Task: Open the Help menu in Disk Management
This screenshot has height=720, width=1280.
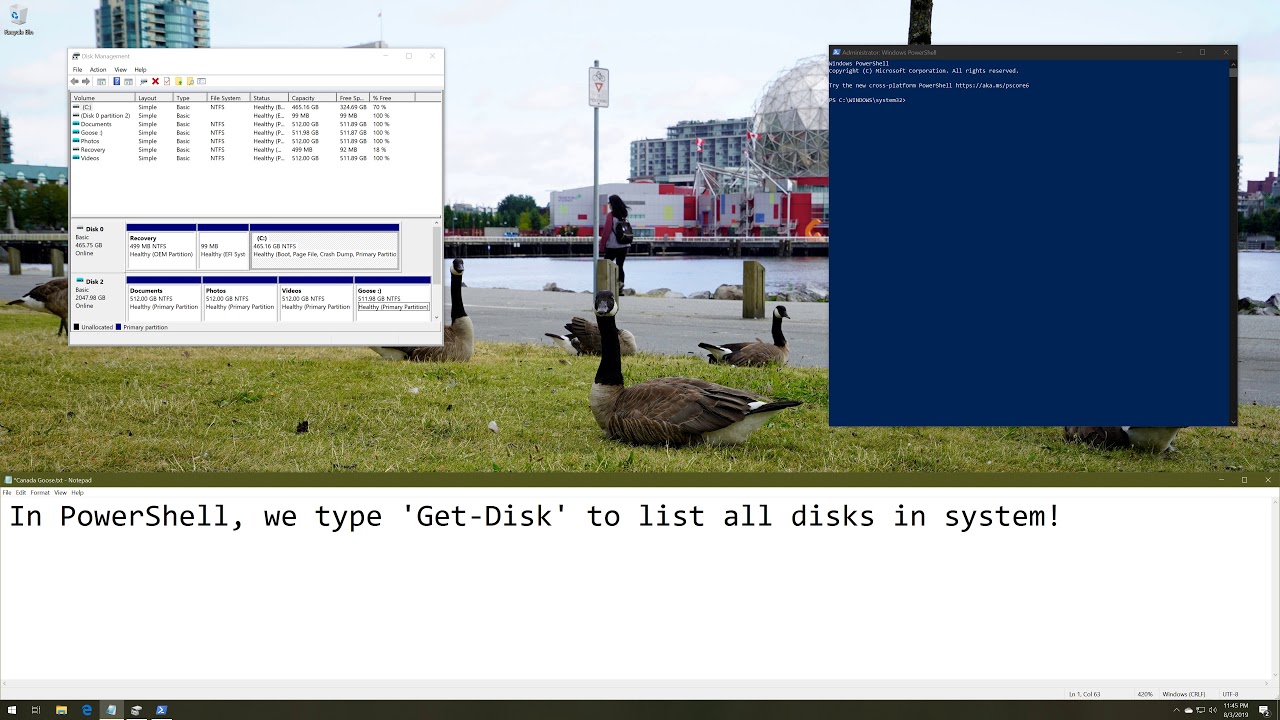Action: 140,70
